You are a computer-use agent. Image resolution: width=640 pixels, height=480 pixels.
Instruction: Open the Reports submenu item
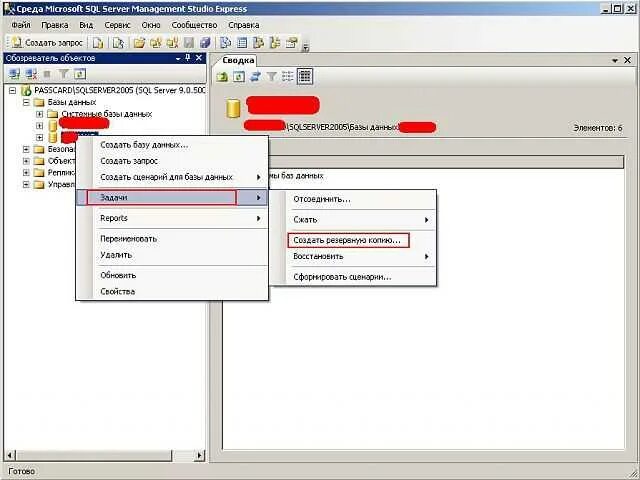[173, 218]
